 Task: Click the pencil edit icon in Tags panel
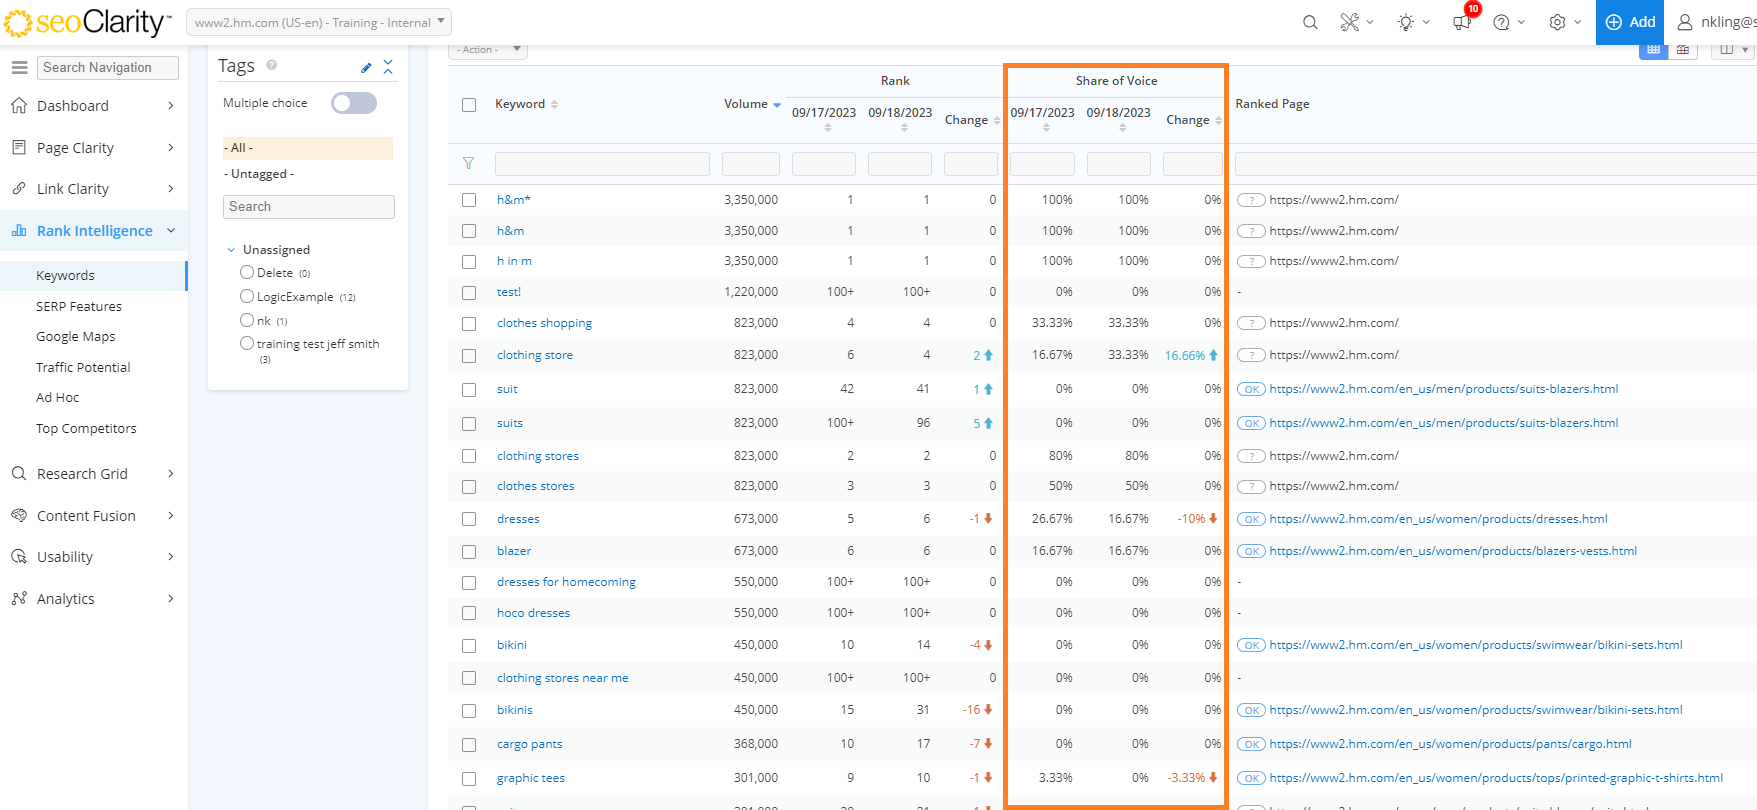[x=366, y=67]
